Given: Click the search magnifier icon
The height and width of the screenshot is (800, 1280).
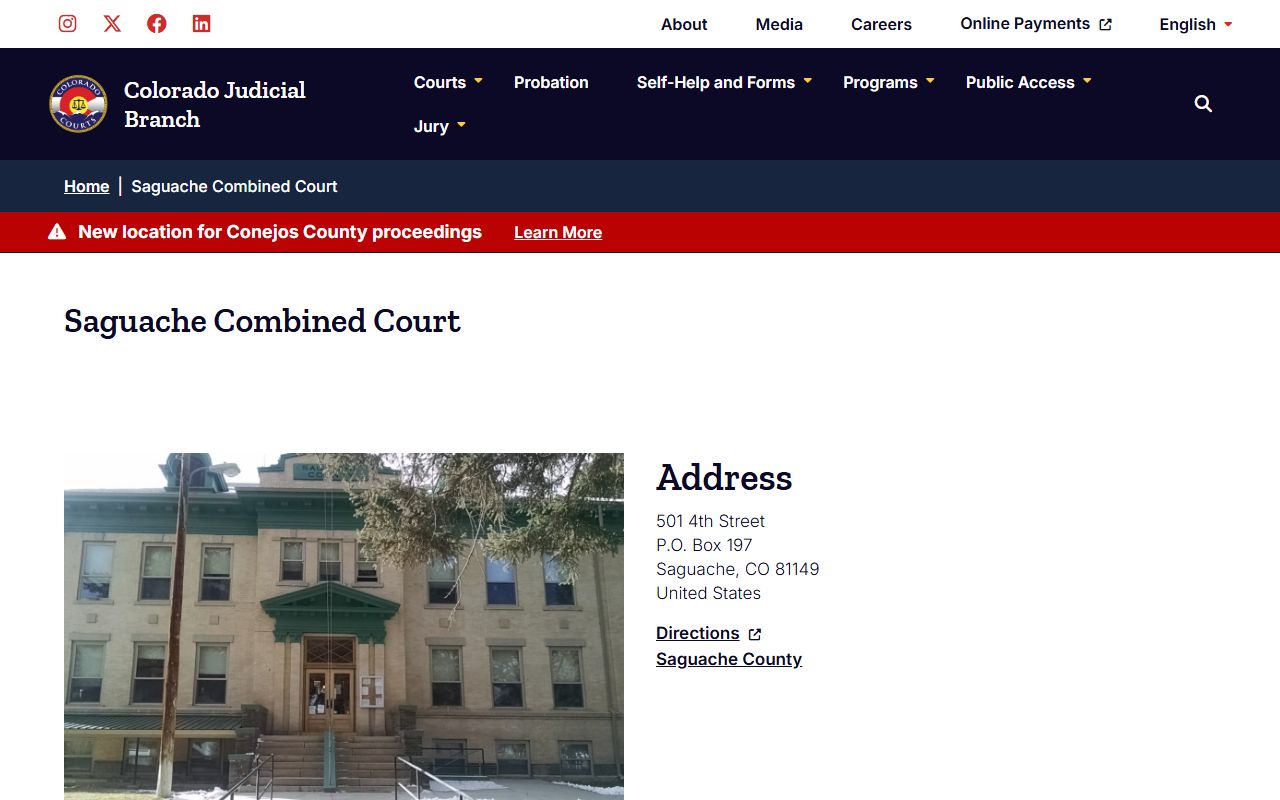Looking at the screenshot, I should pos(1203,104).
